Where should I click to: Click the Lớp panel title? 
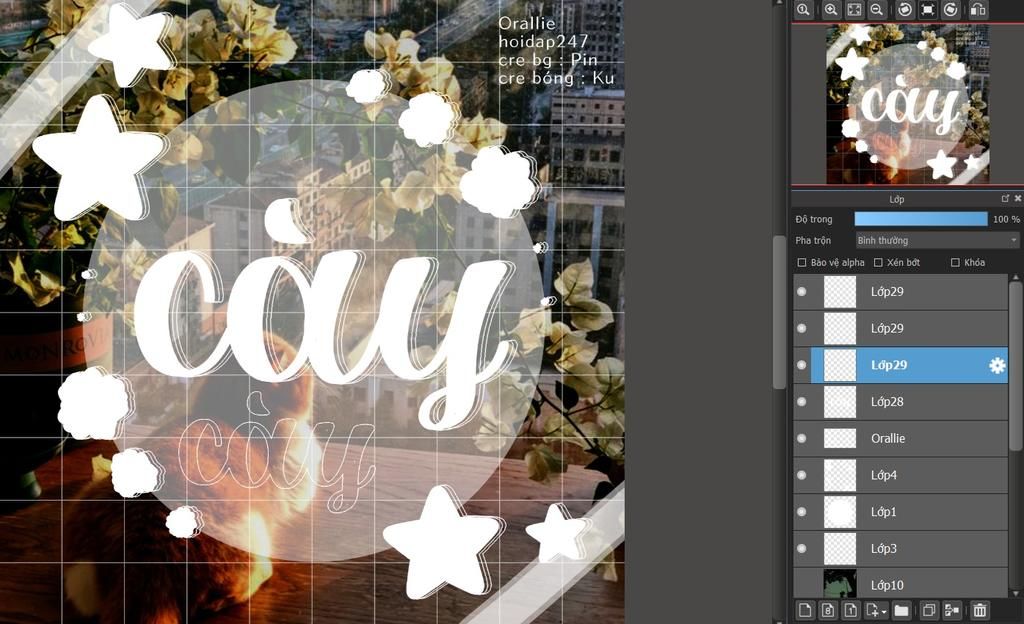point(897,199)
